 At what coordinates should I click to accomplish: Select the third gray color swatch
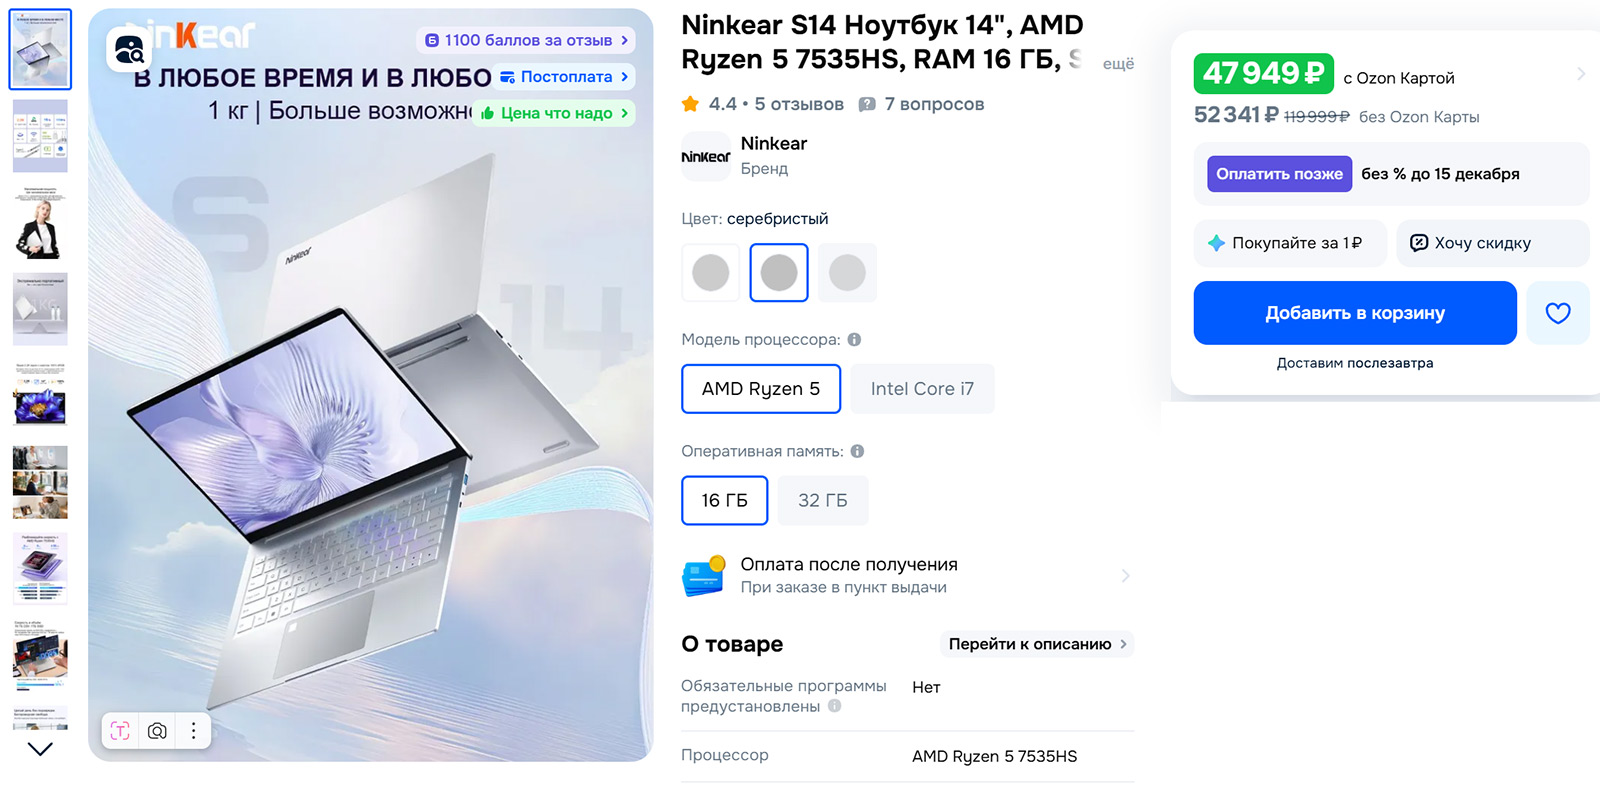[x=847, y=272]
